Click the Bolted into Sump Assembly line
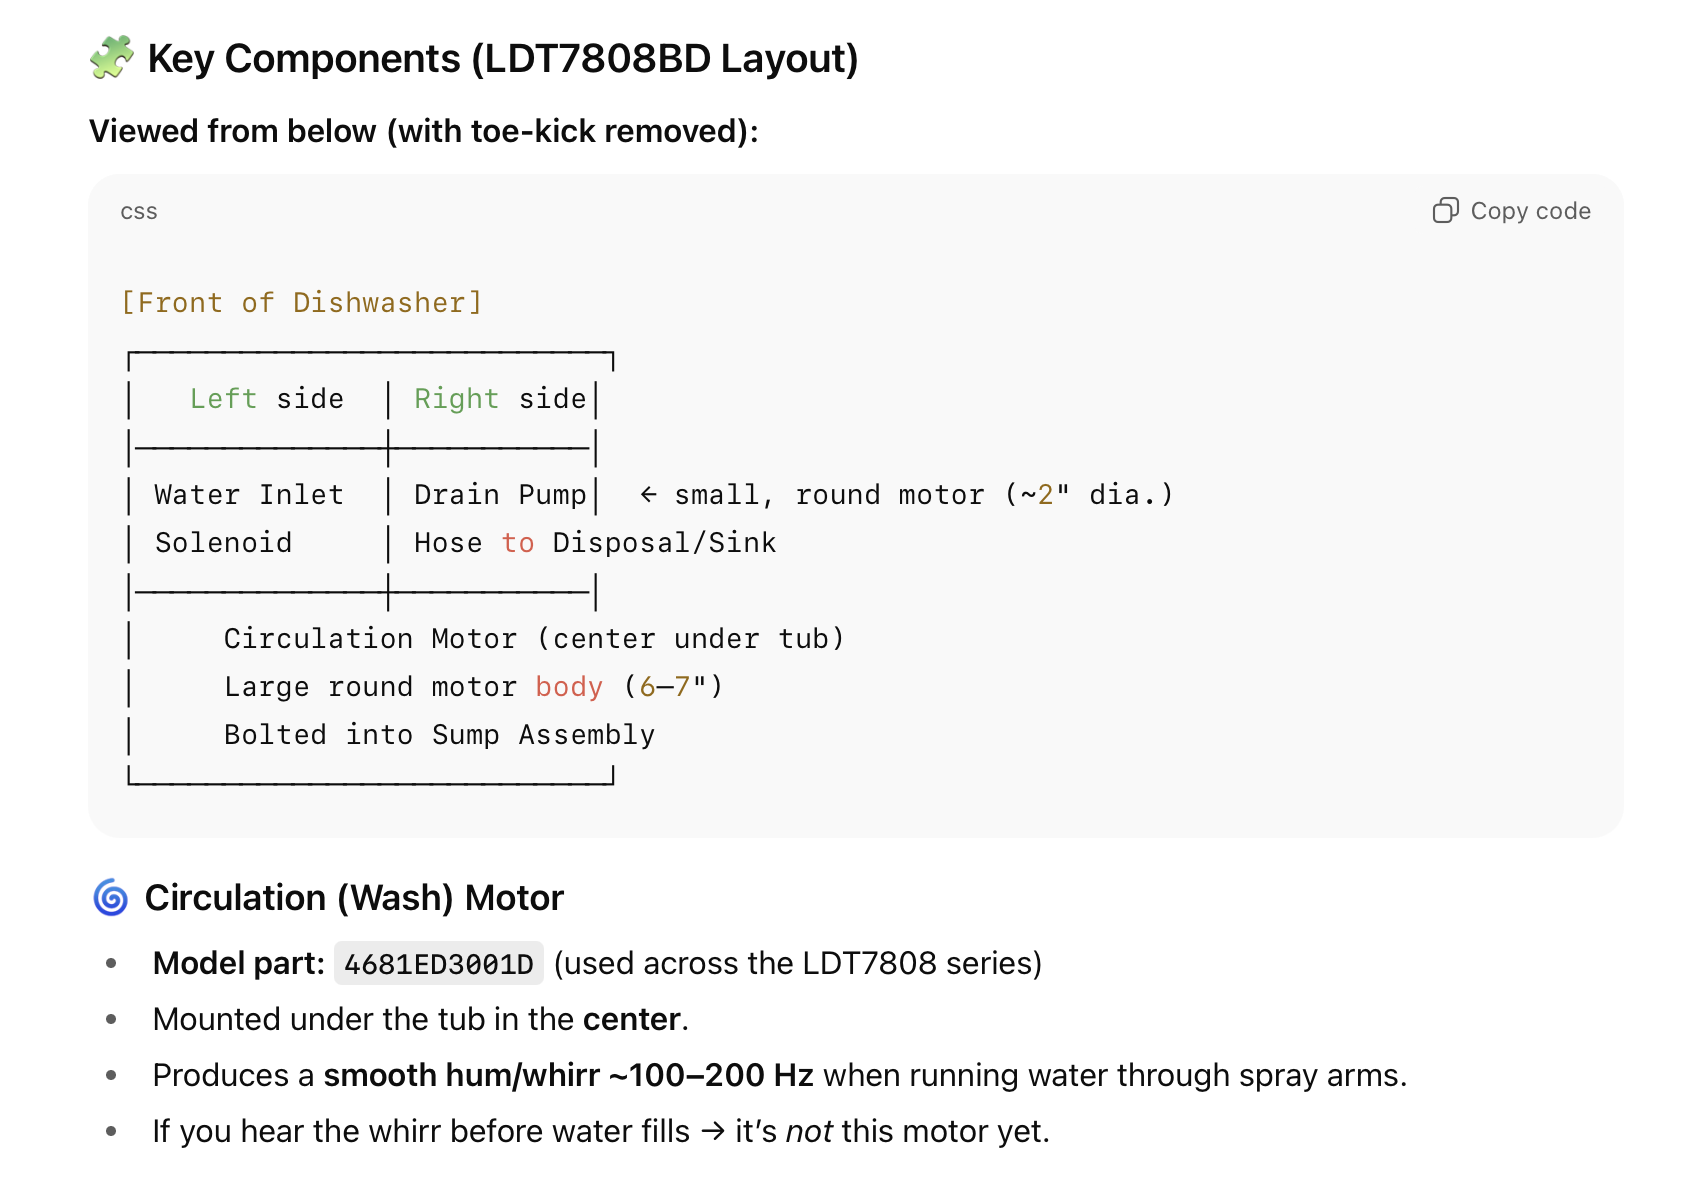The width and height of the screenshot is (1694, 1186). click(x=439, y=735)
